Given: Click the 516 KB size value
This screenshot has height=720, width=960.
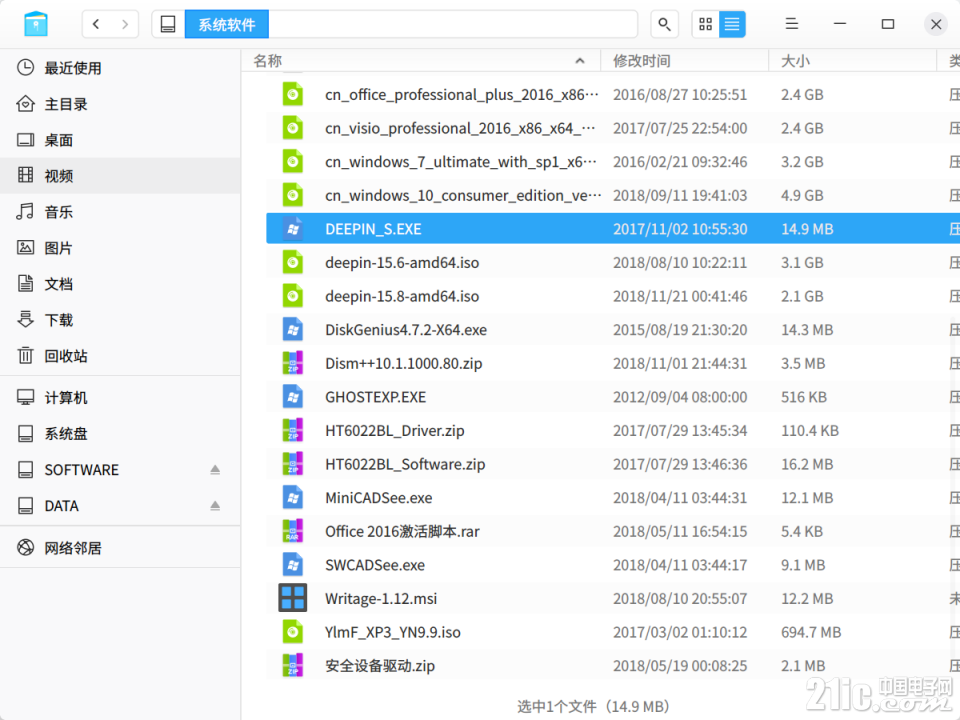Looking at the screenshot, I should coord(804,397).
